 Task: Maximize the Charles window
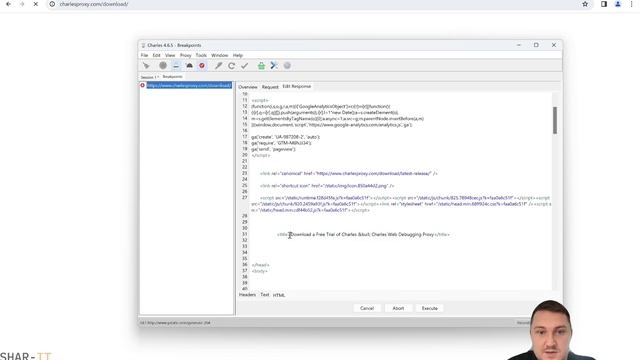click(x=536, y=45)
